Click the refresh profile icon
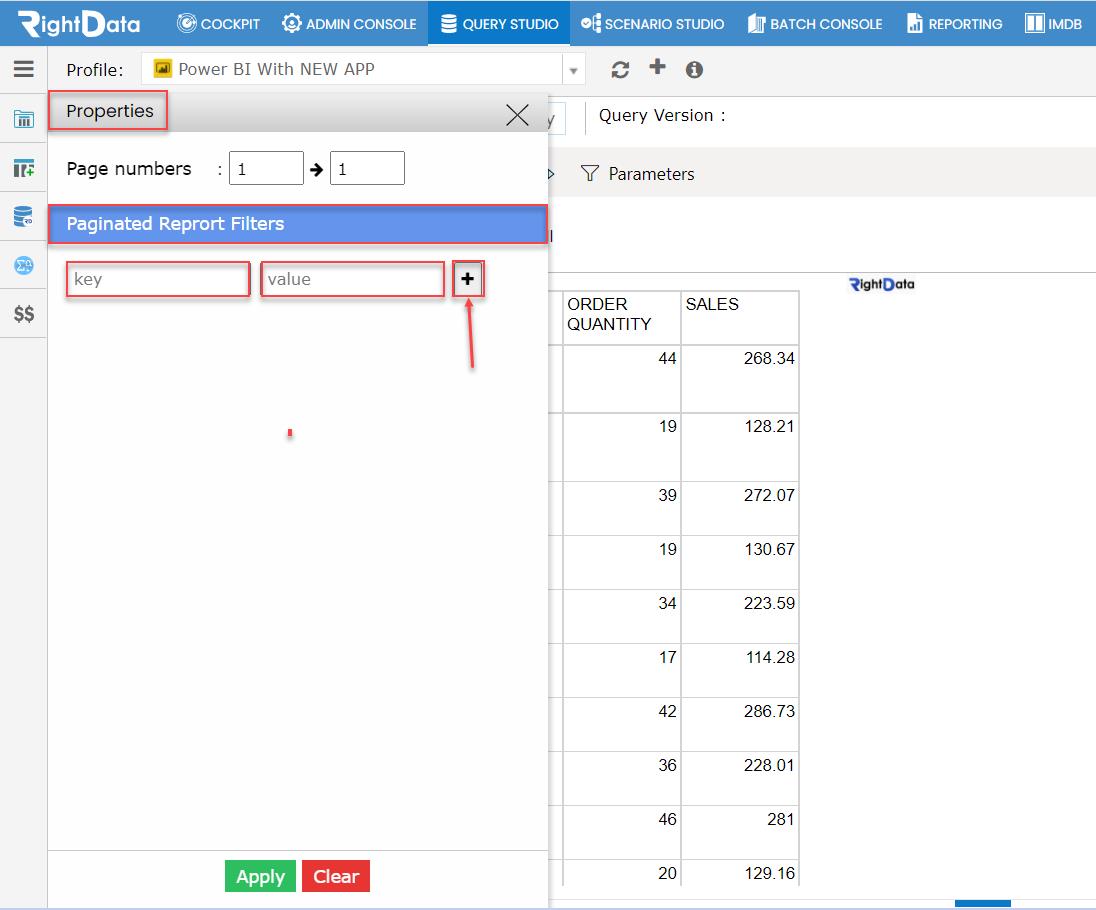Screen dimensions: 1096x910 click(620, 70)
